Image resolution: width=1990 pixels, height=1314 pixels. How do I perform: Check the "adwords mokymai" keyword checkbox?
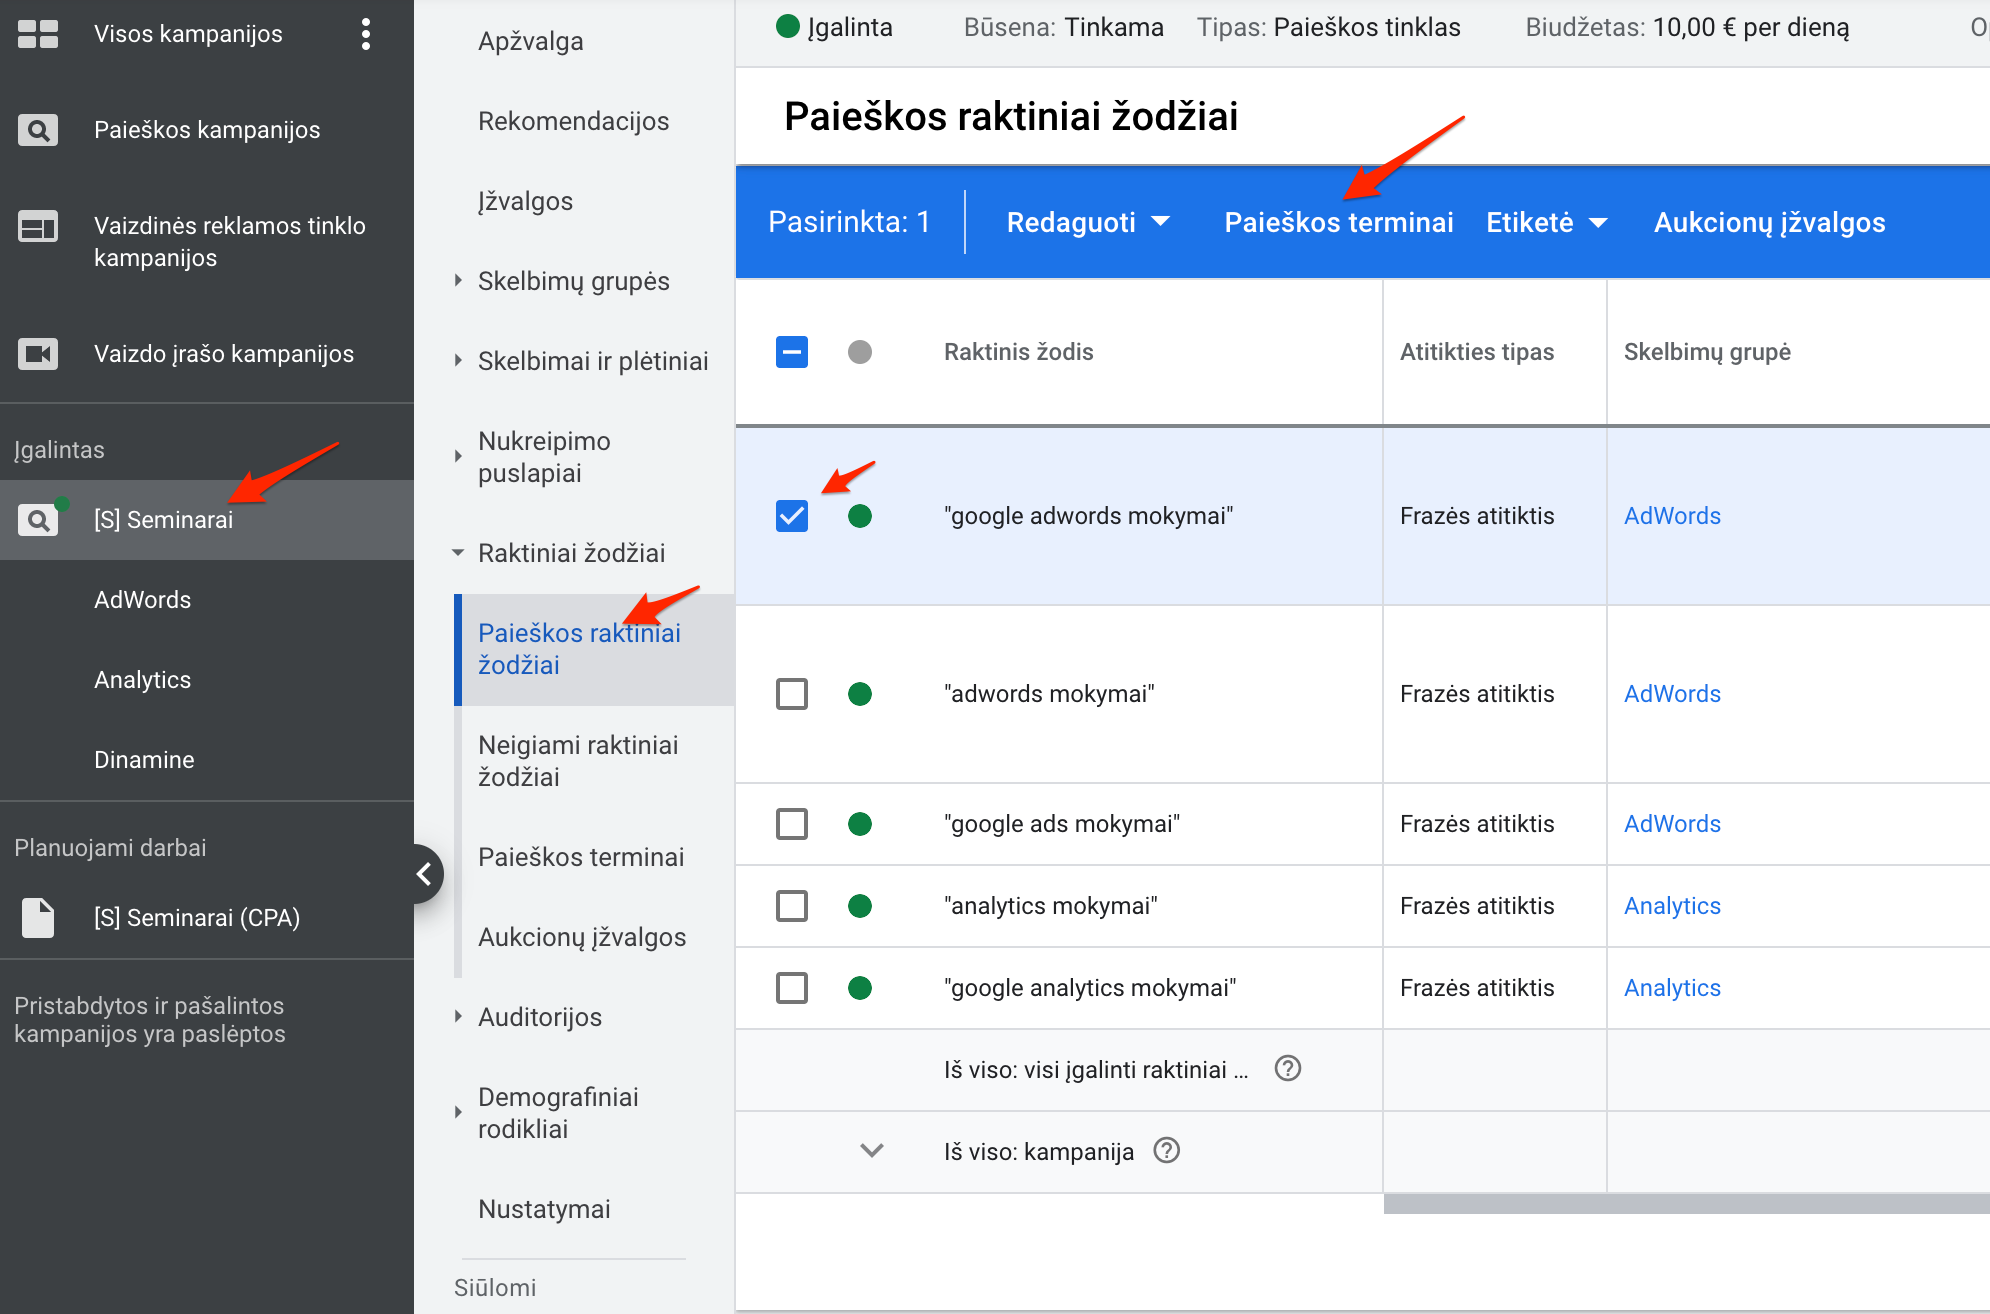[x=791, y=694]
